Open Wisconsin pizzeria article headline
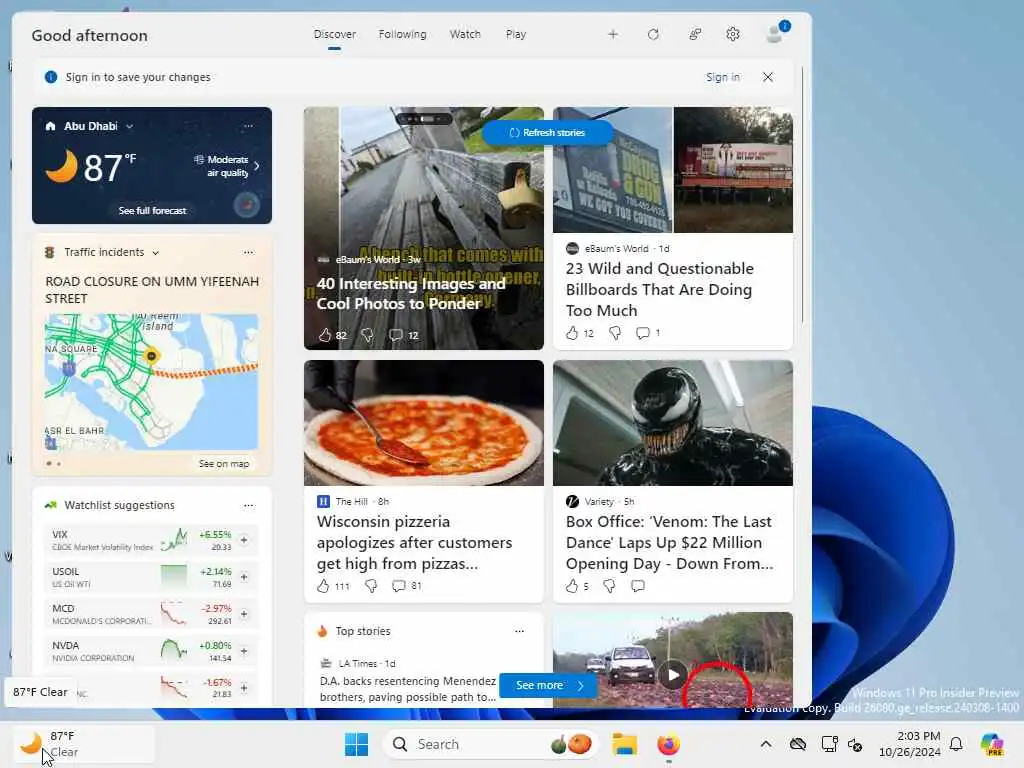 tap(414, 542)
